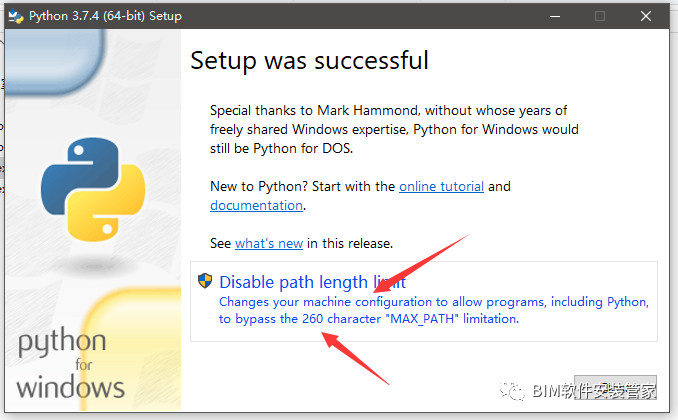Click the Python installer icon in title bar

pyautogui.click(x=16, y=16)
